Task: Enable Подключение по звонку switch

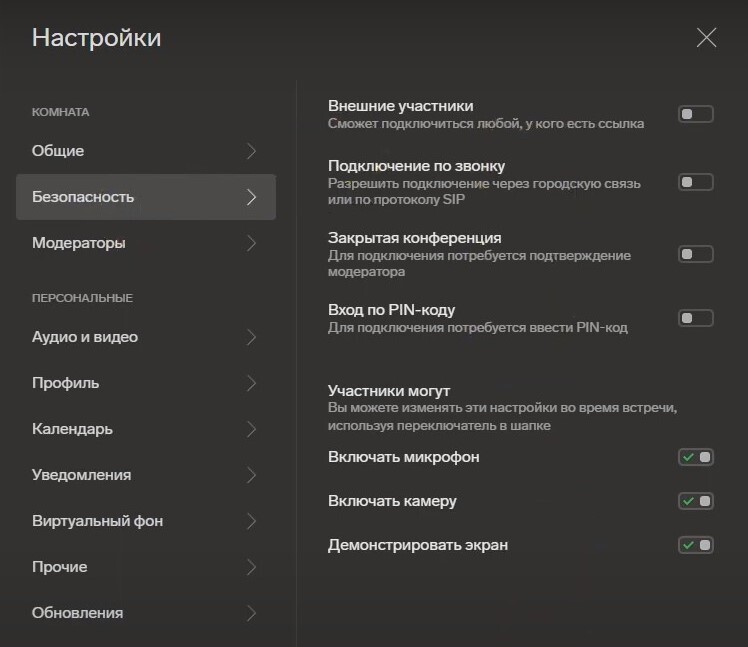Action: pyautogui.click(x=696, y=182)
